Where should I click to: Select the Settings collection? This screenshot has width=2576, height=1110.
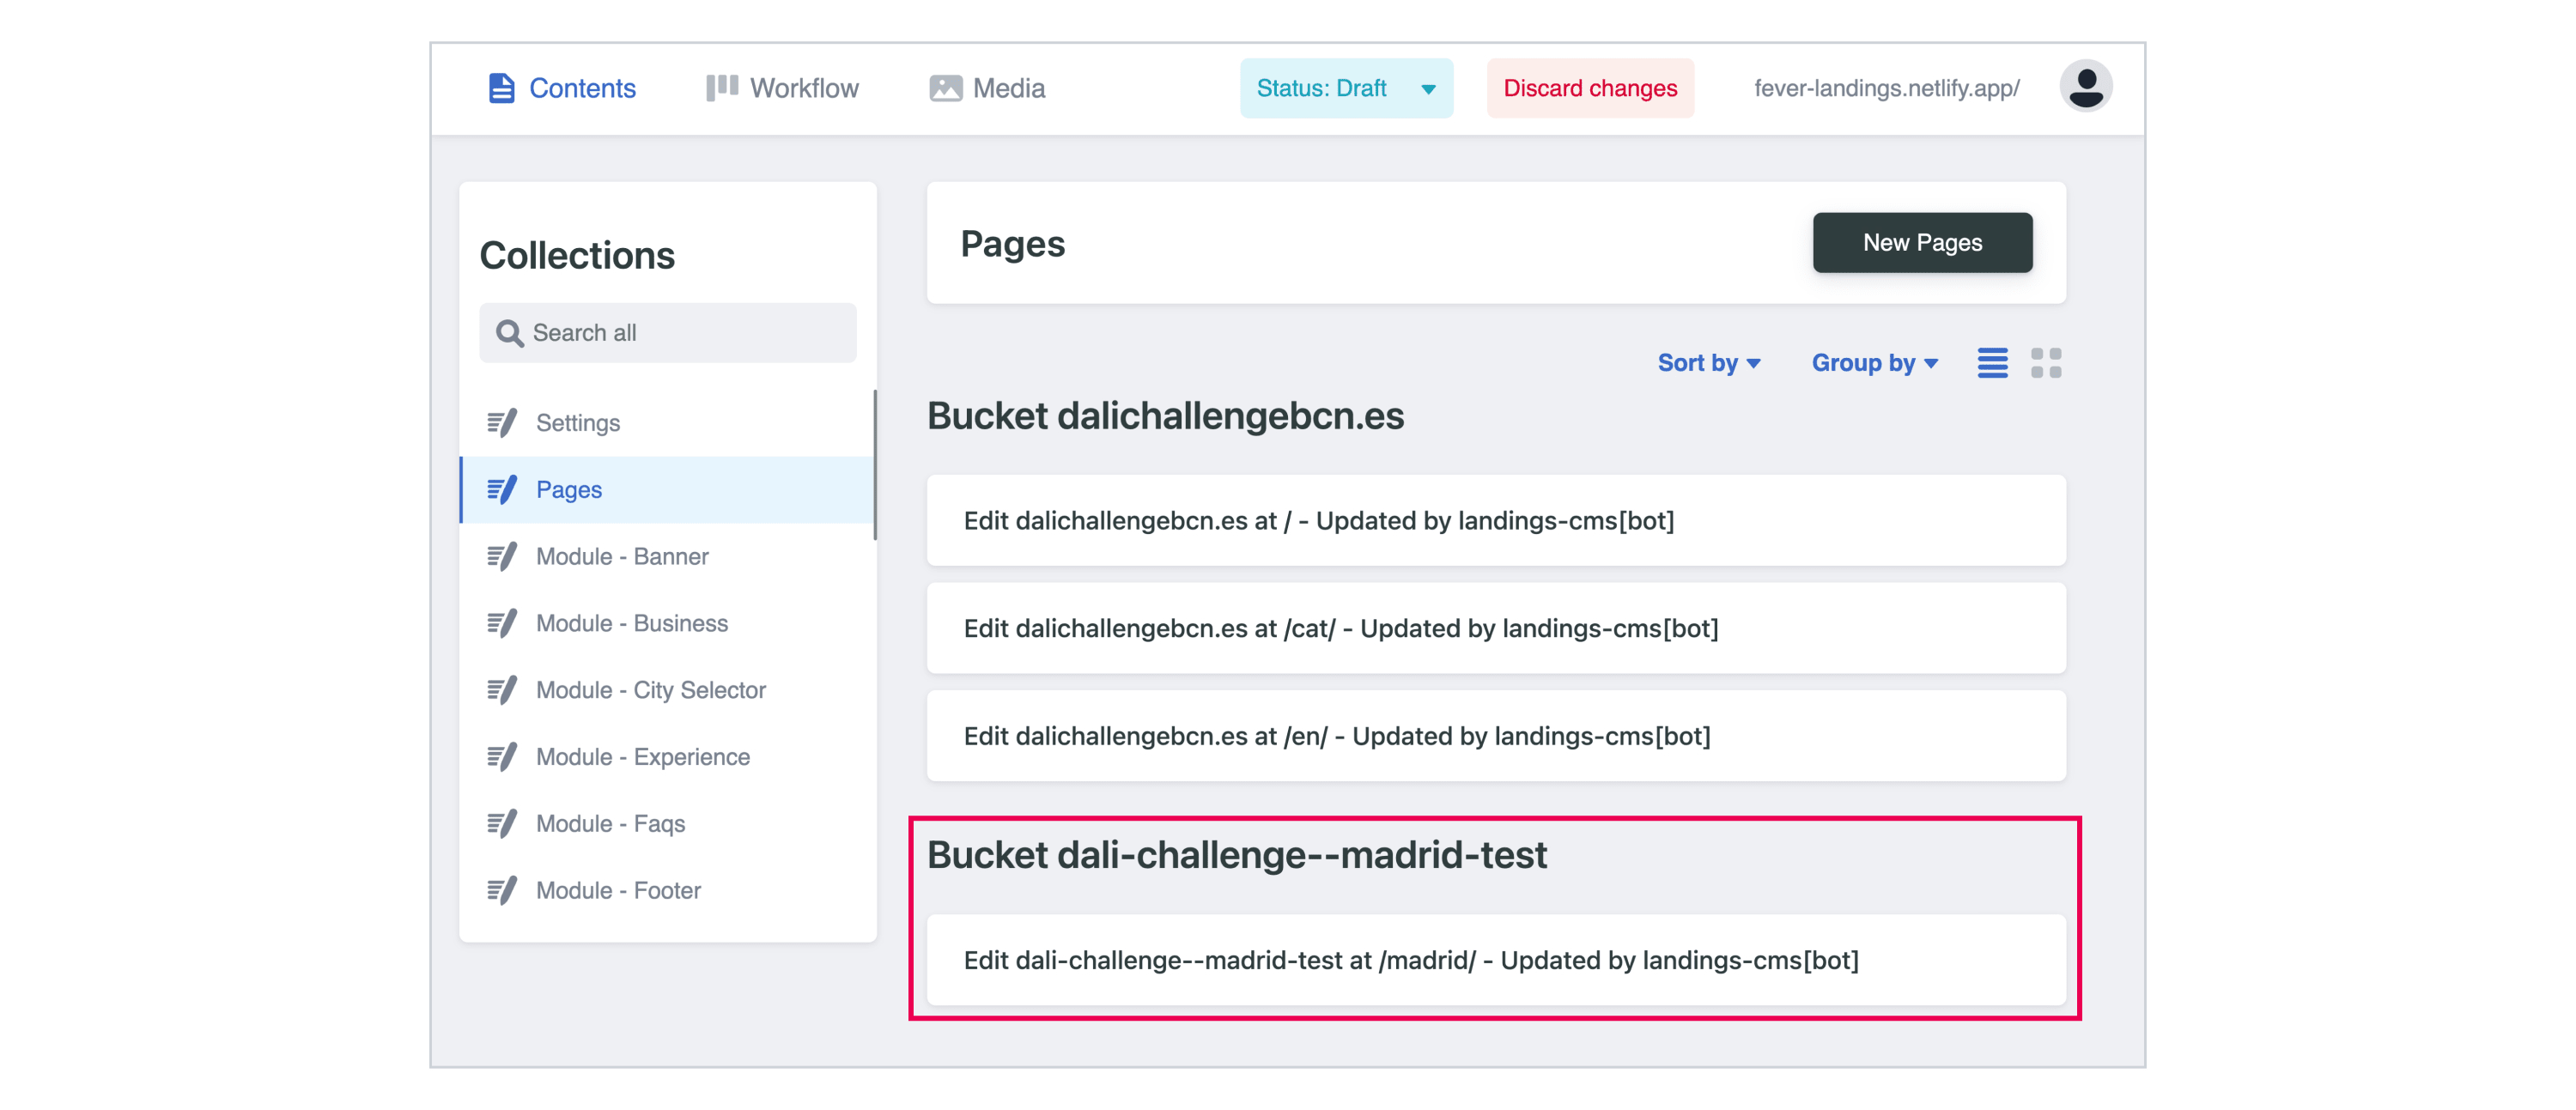(667, 423)
